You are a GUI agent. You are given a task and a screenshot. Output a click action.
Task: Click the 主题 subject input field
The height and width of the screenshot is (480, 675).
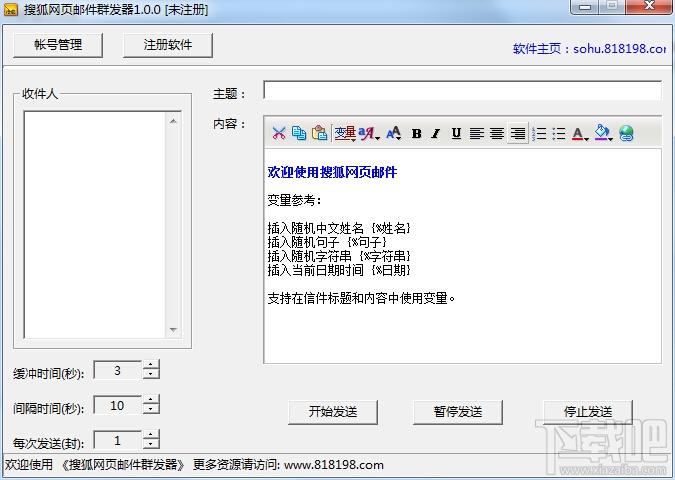coord(462,90)
